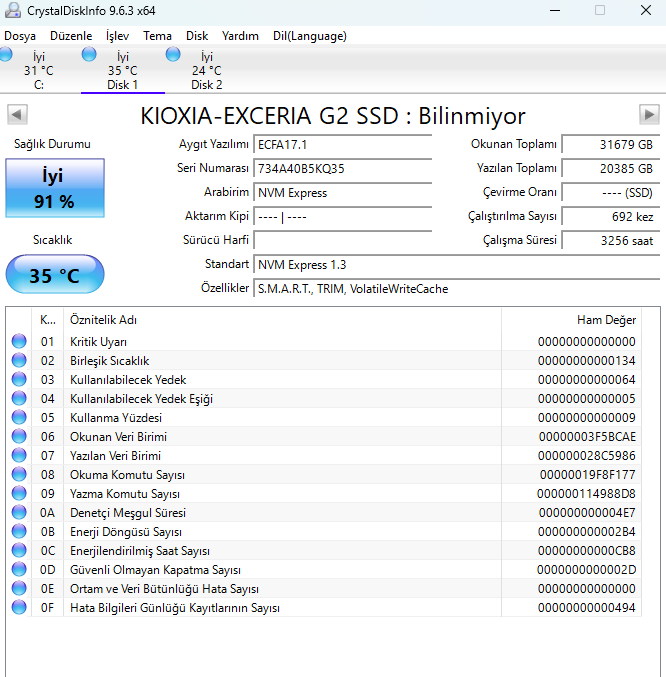Click the previous disk left arrow

pyautogui.click(x=17, y=114)
